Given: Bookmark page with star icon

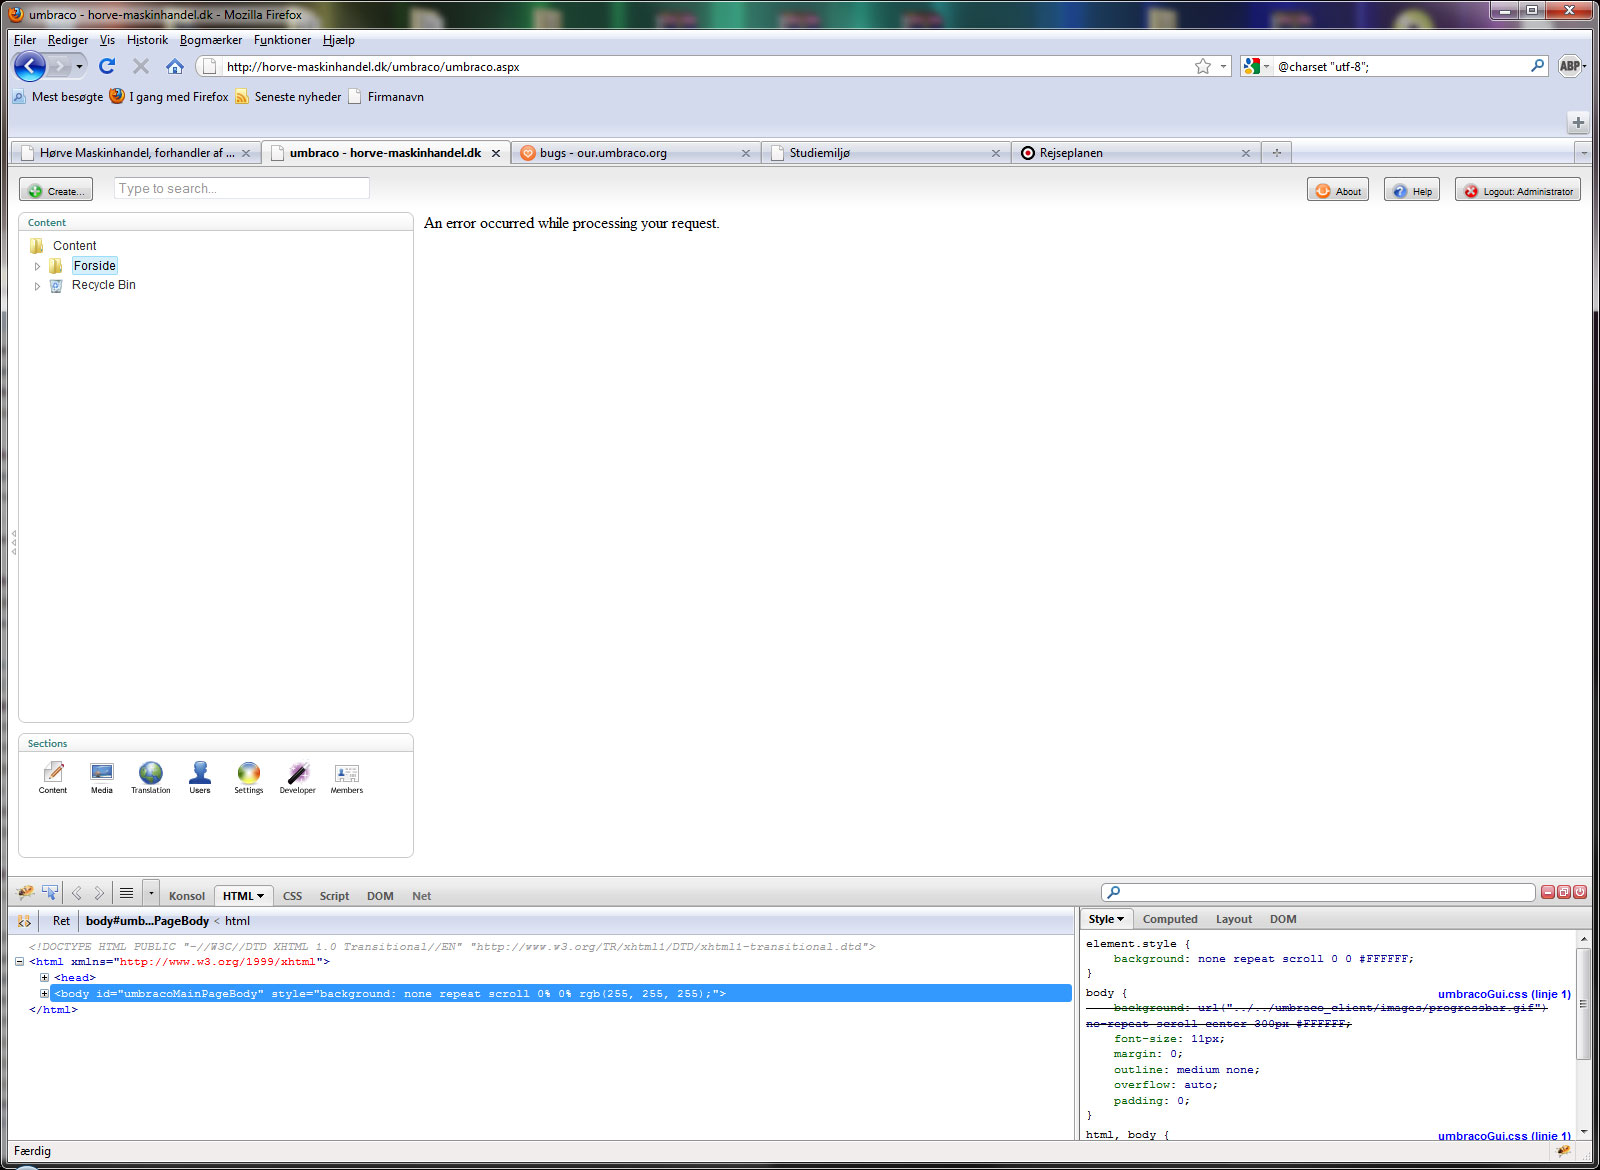Looking at the screenshot, I should pos(1203,66).
